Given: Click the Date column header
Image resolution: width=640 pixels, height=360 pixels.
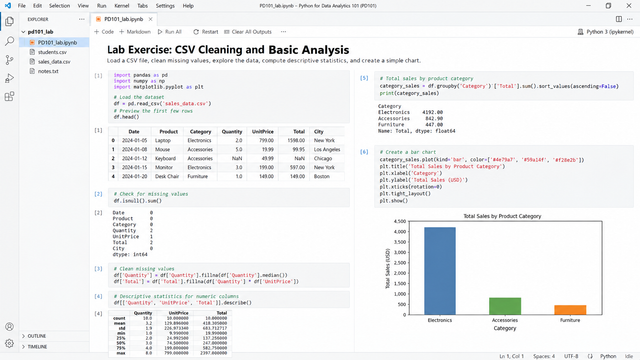Looking at the screenshot, I should click(x=134, y=131).
